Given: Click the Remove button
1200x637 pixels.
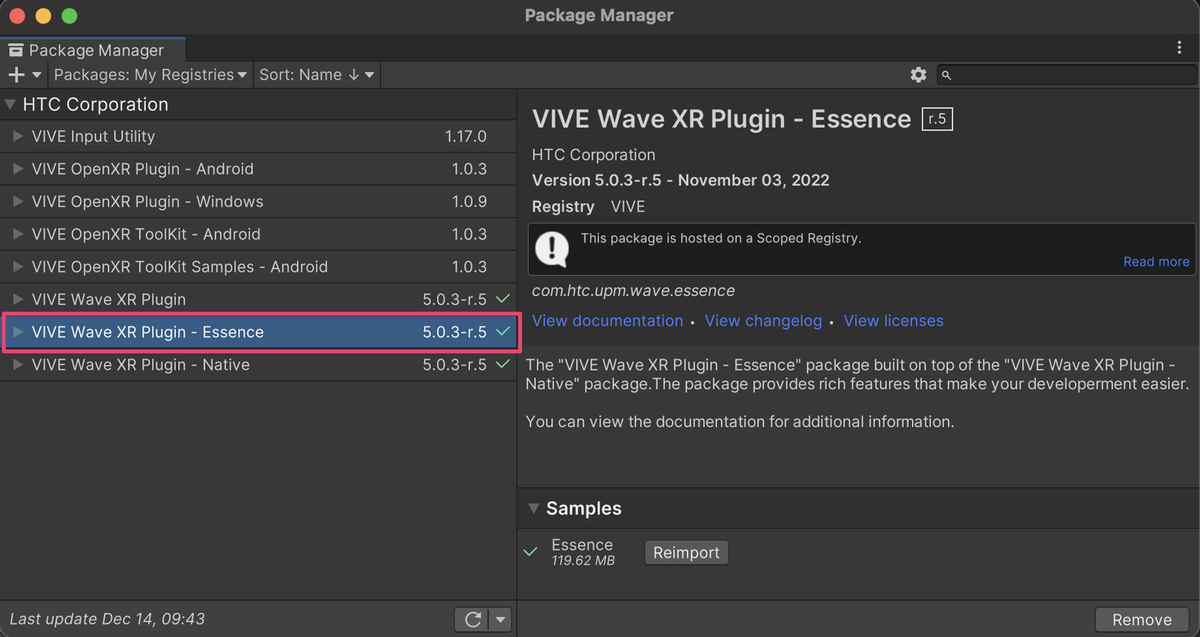Looking at the screenshot, I should coord(1141,620).
